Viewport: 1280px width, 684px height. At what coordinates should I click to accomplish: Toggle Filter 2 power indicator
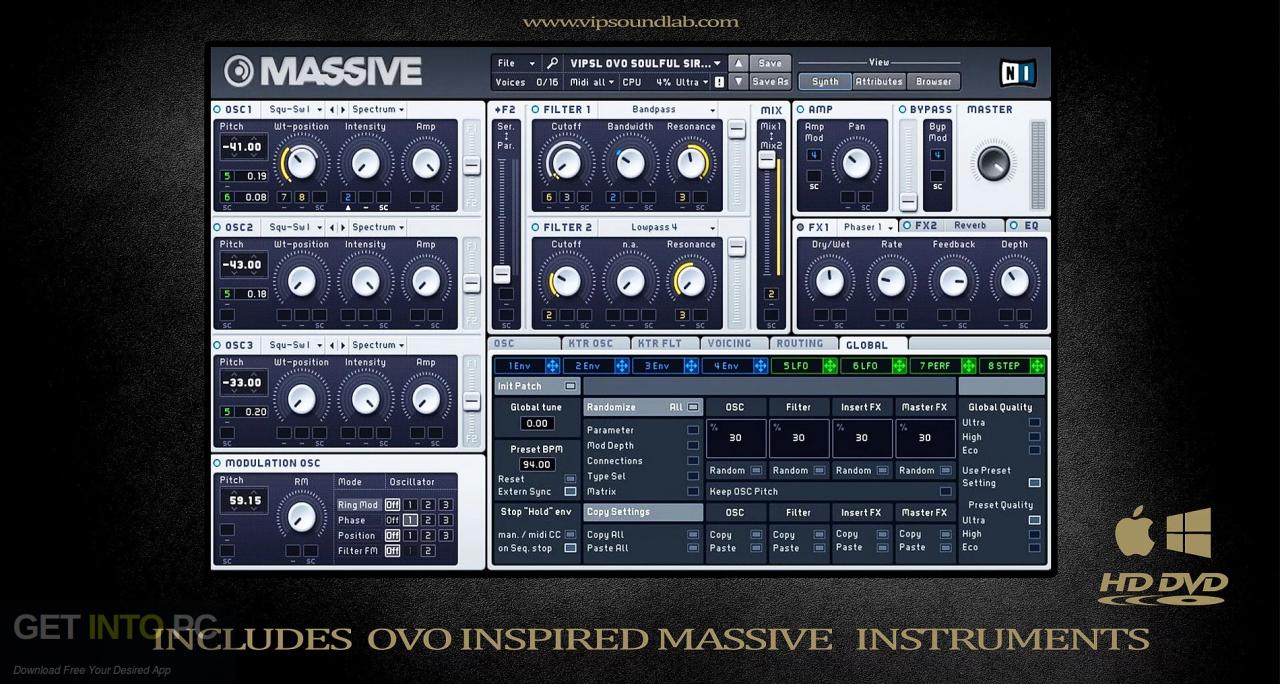[x=536, y=227]
